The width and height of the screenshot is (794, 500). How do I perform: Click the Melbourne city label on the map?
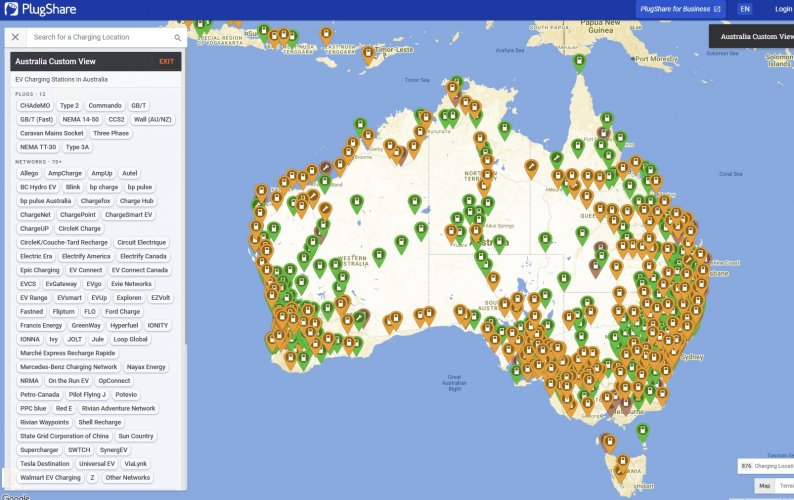point(628,412)
